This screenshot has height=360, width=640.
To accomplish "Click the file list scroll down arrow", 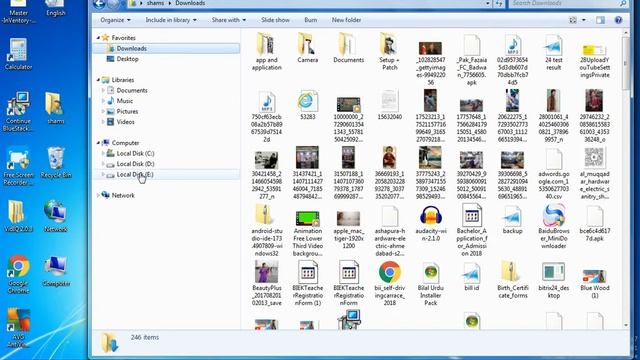I will [x=626, y=325].
